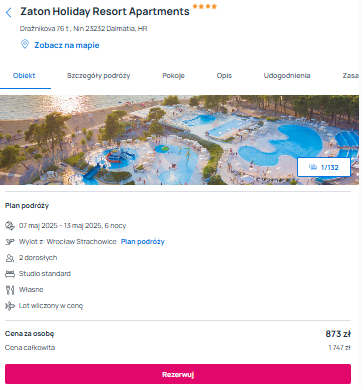Select the Obiekt tab
This screenshot has width=364, height=390.
24,76
